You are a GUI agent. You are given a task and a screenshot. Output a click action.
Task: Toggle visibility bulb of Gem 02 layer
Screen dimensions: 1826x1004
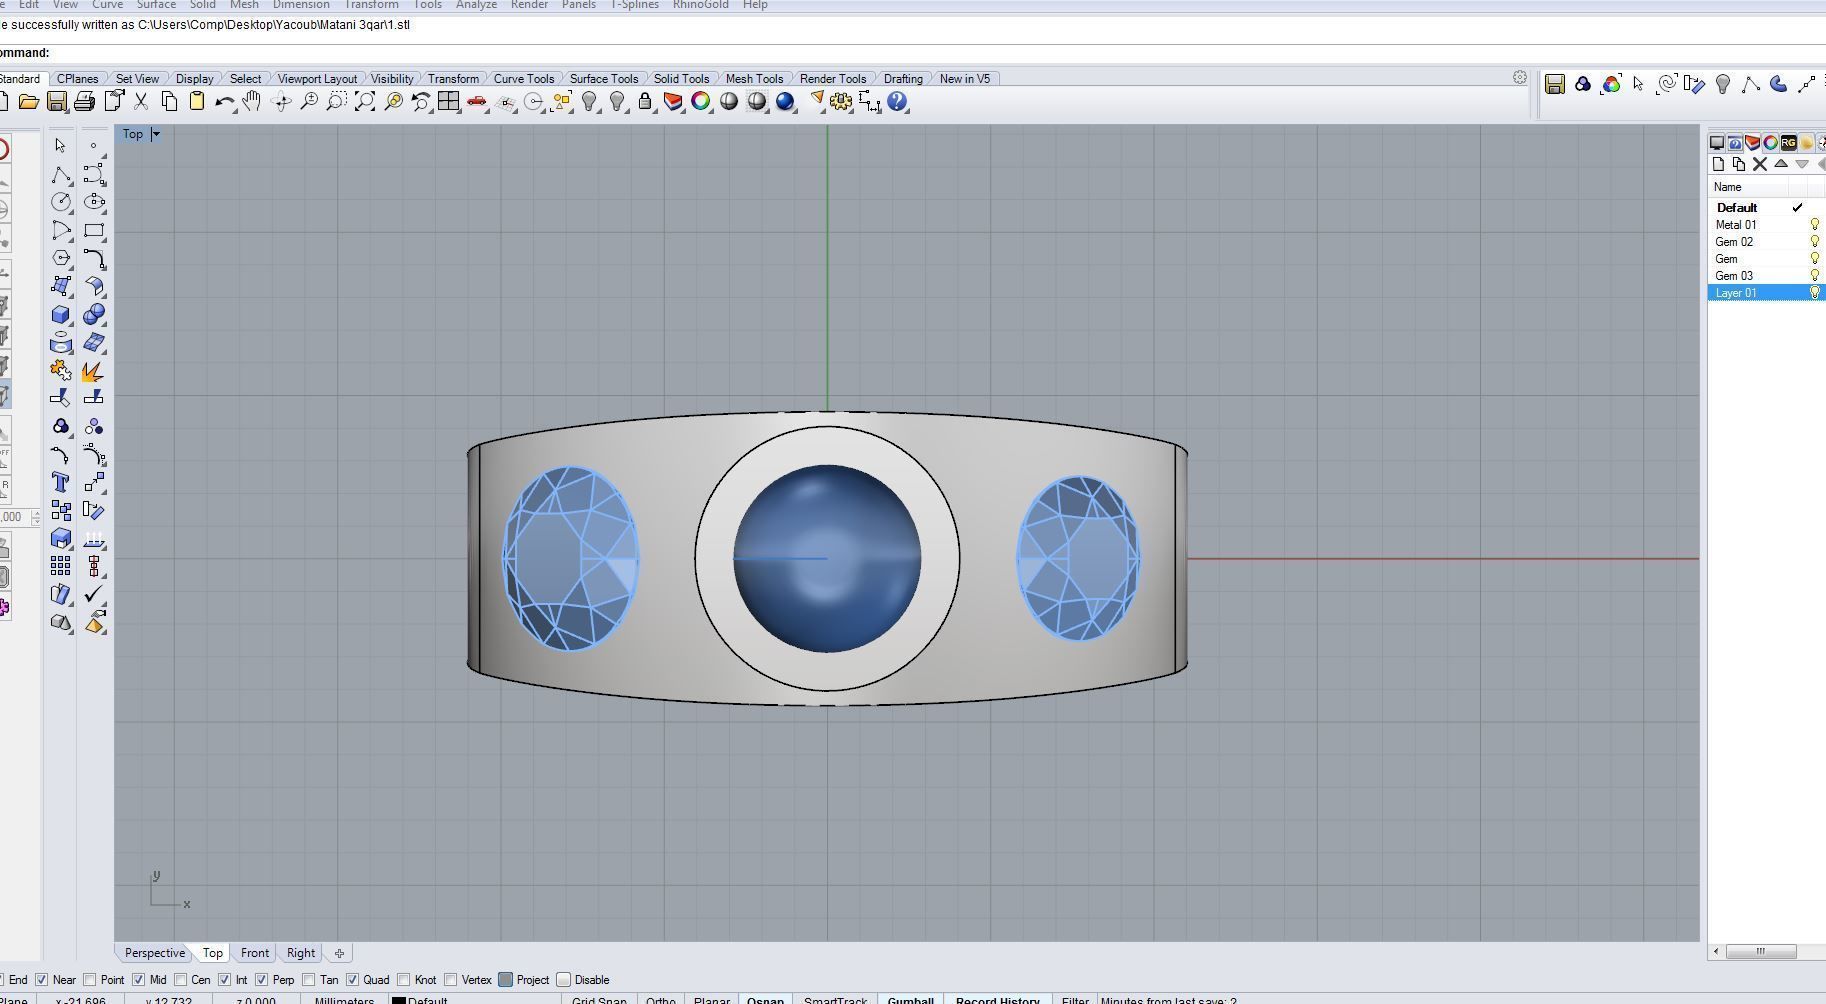(1814, 242)
